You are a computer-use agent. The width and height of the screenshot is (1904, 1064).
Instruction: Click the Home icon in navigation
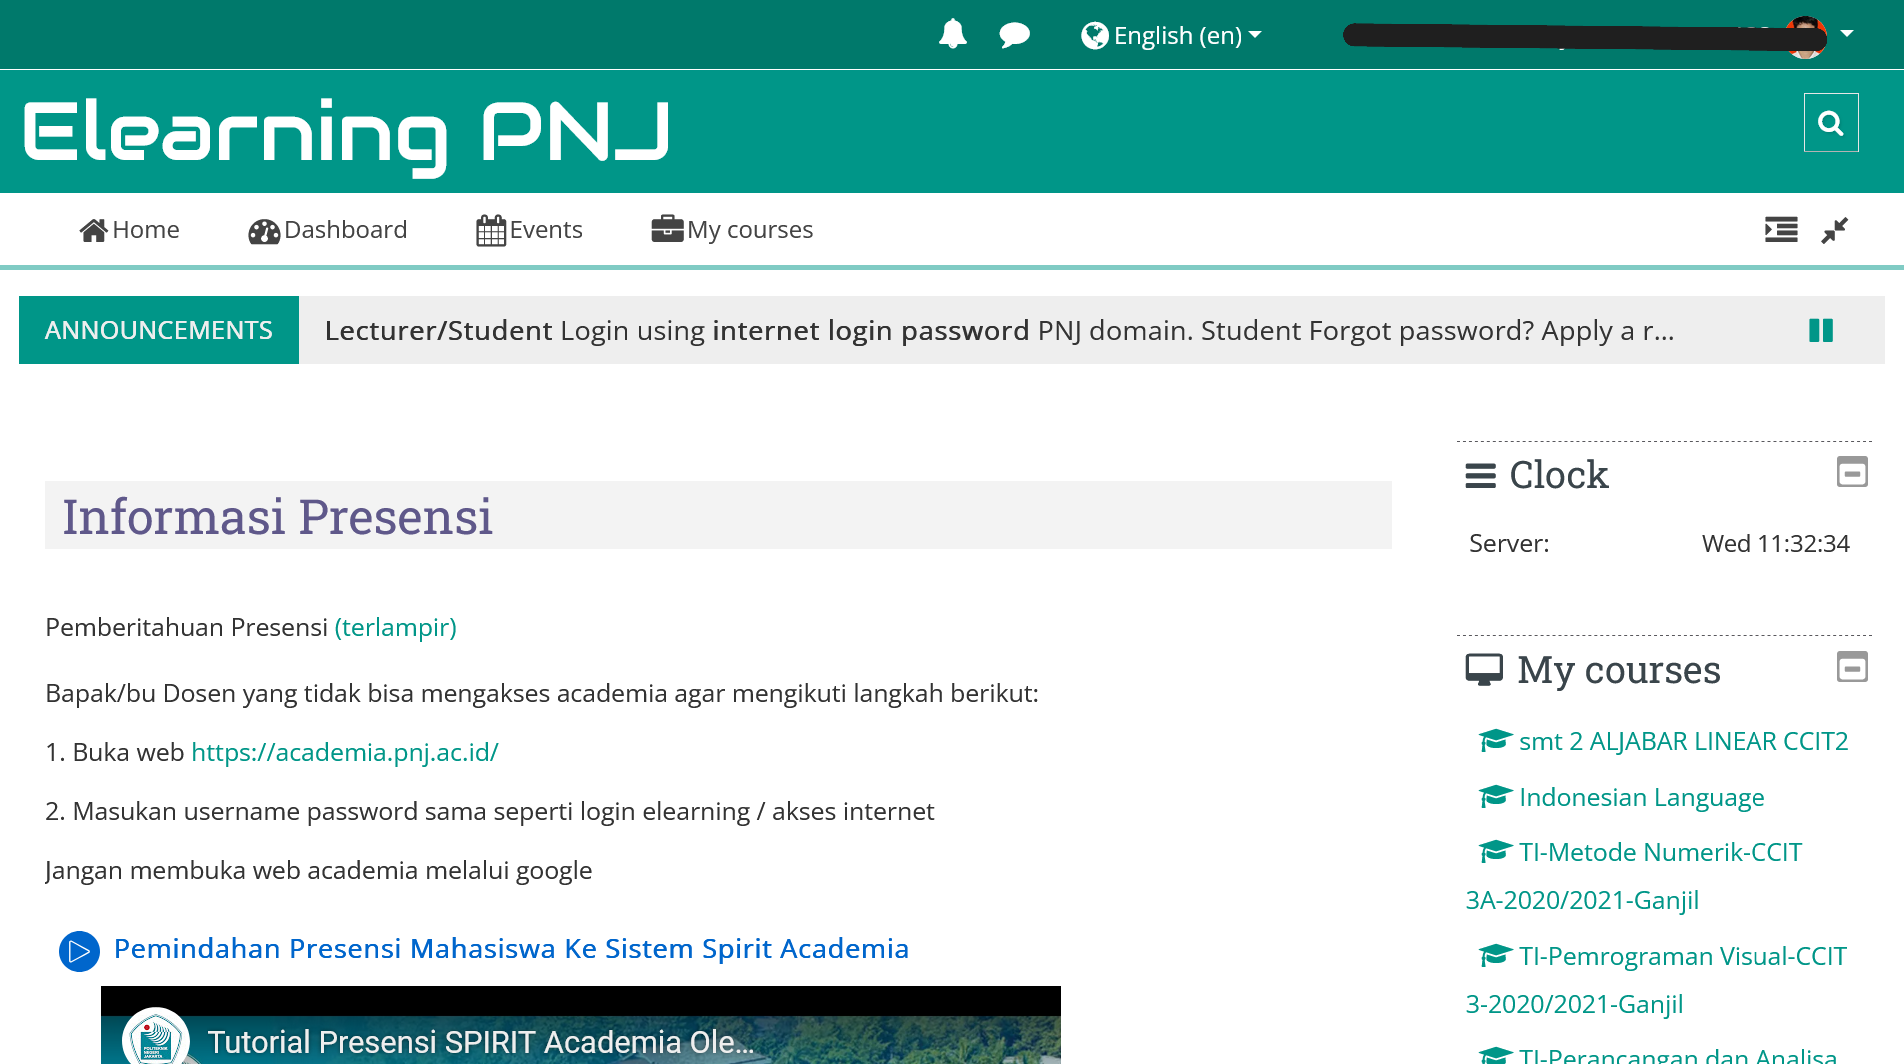click(x=95, y=229)
